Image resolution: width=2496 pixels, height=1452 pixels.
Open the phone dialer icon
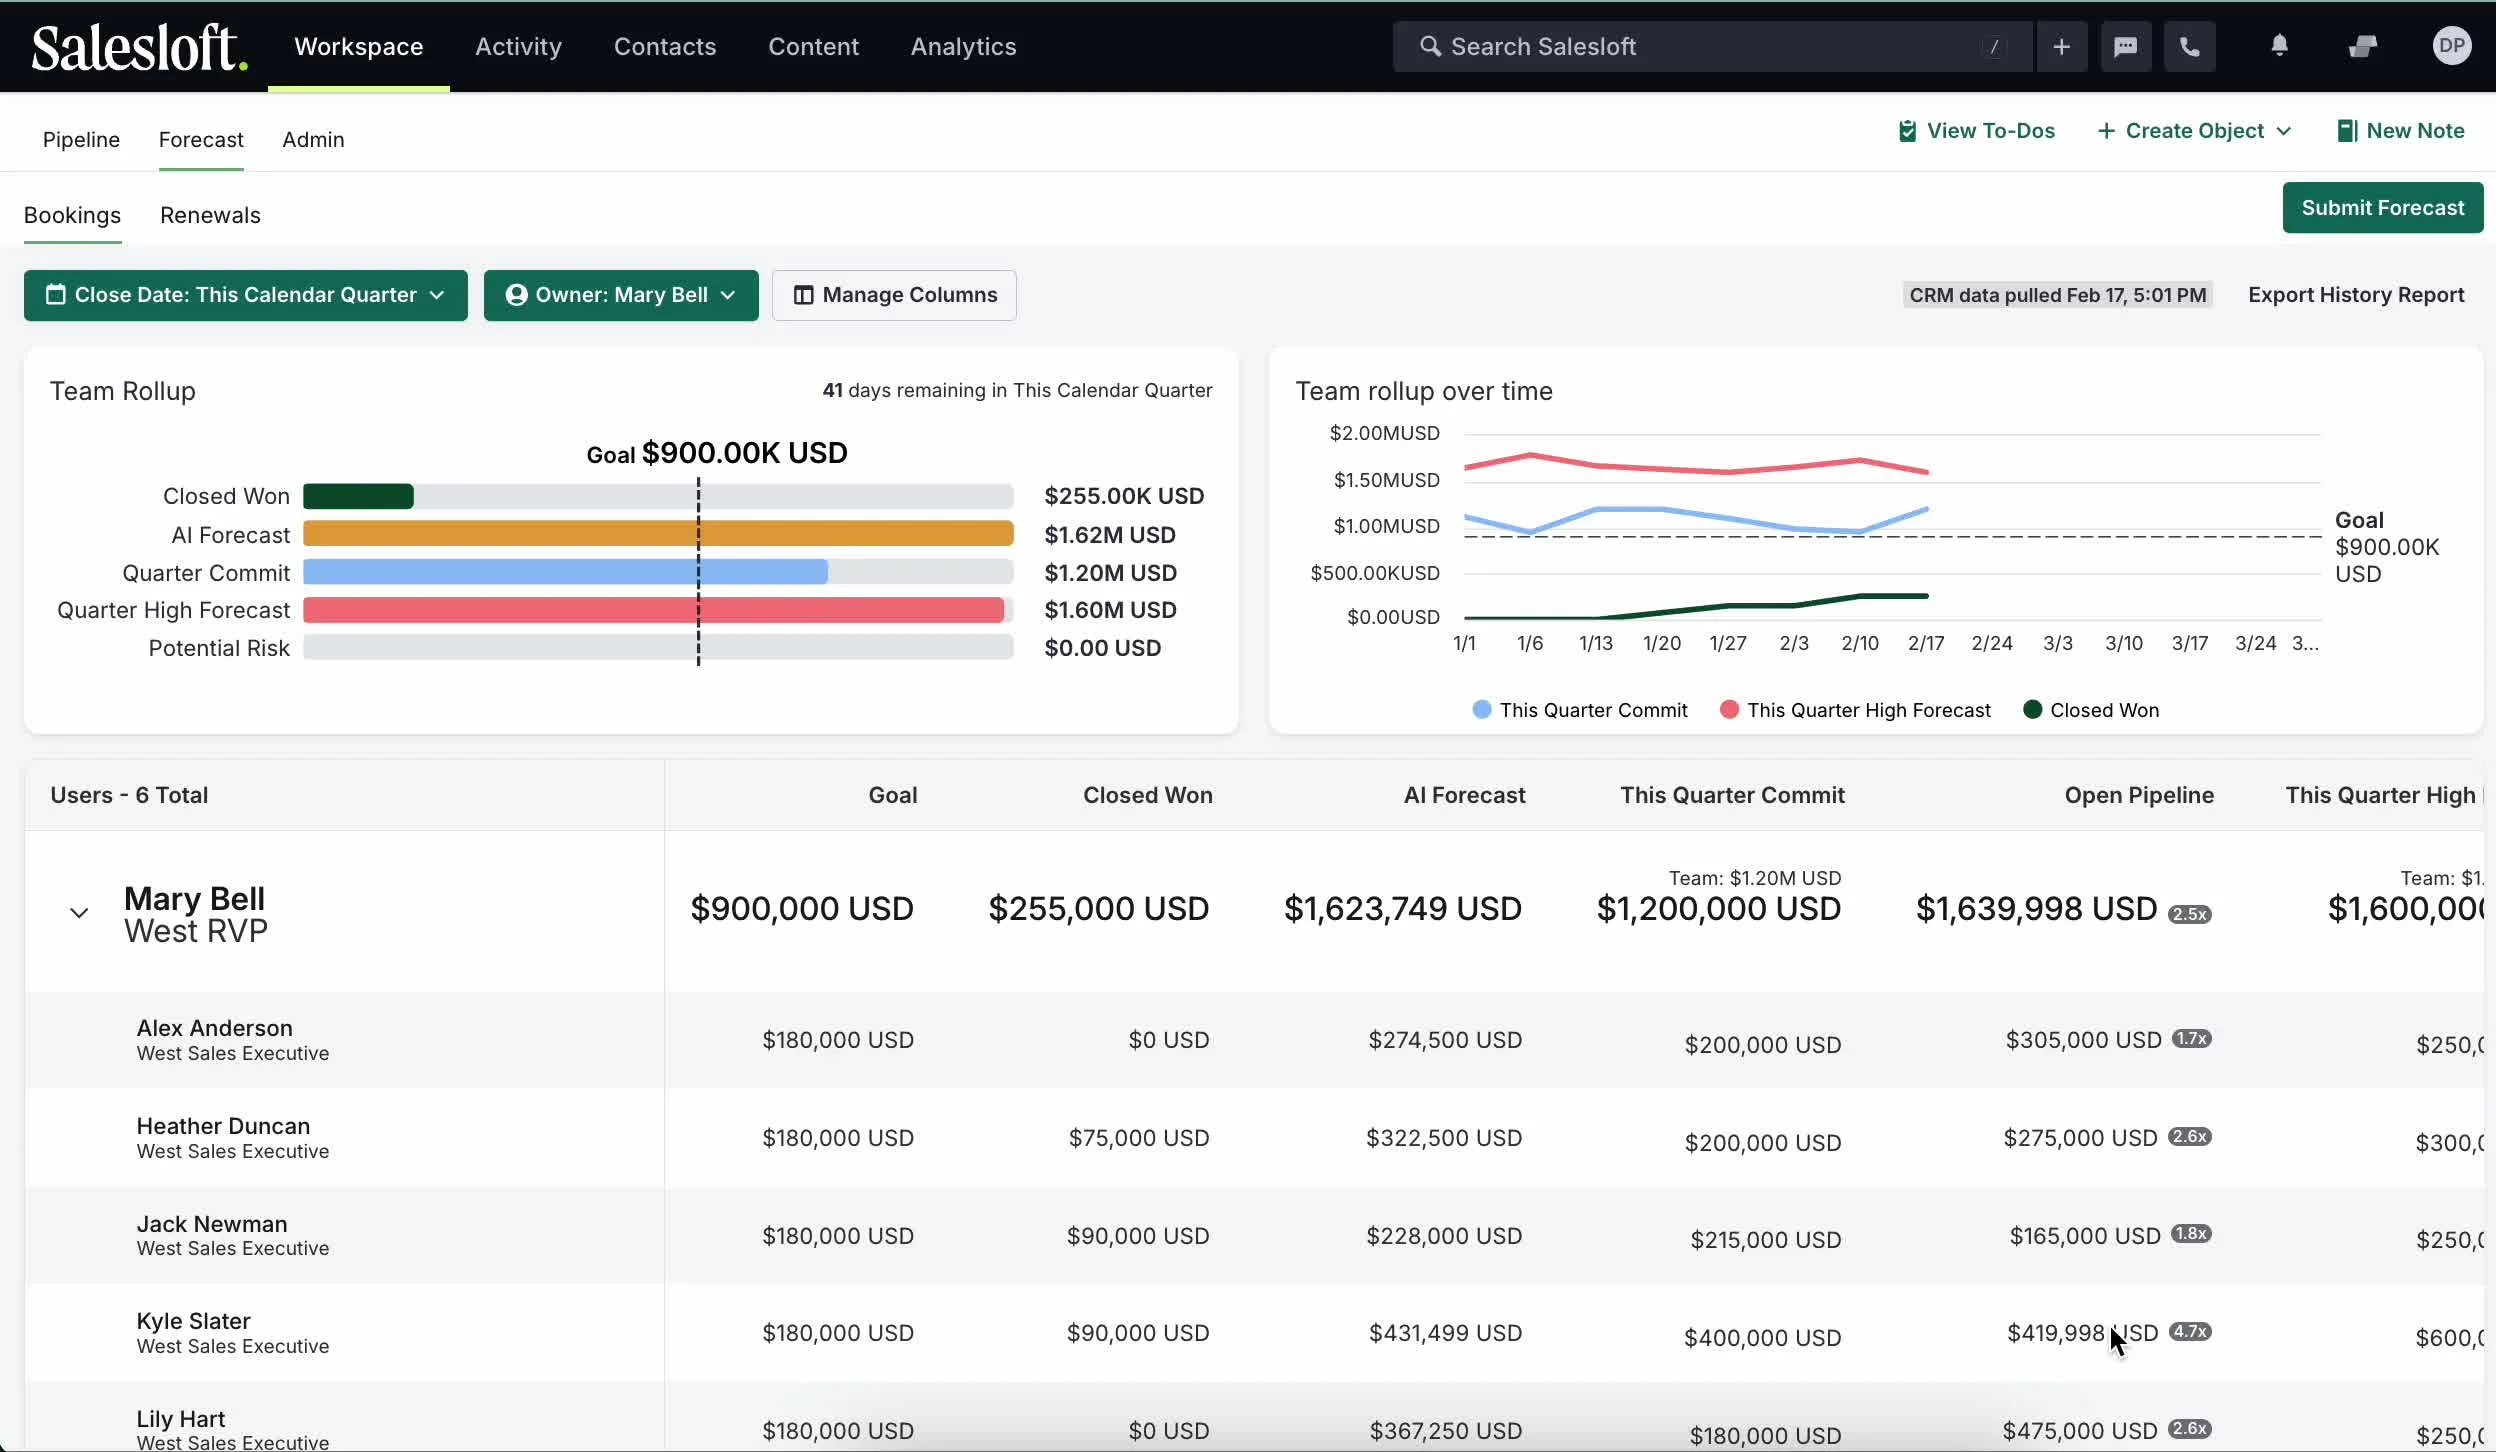click(2189, 46)
